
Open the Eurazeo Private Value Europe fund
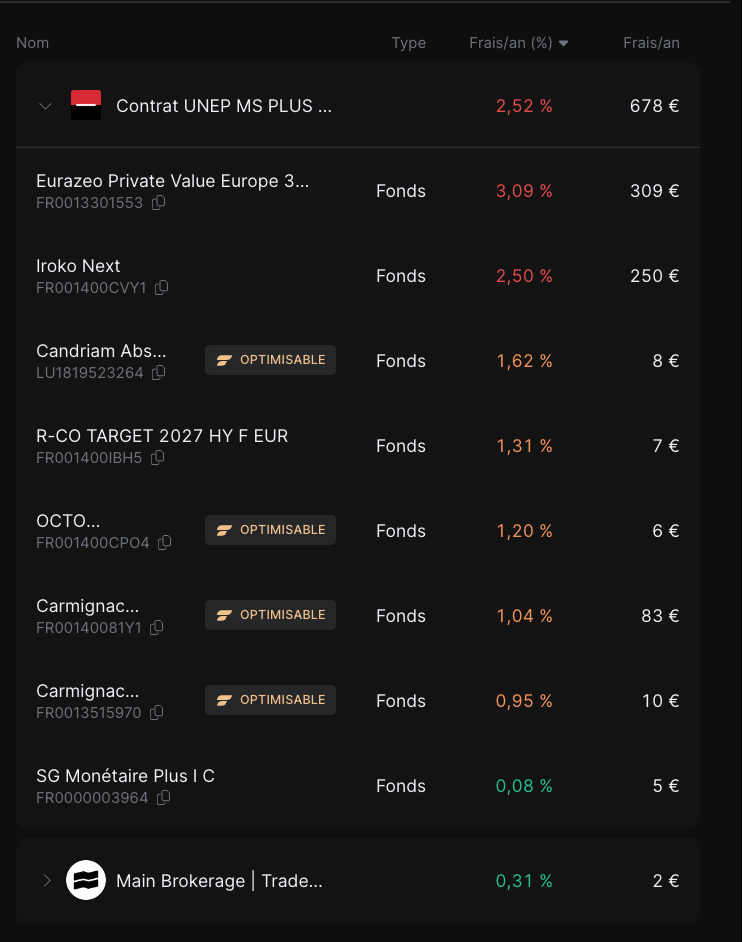[172, 181]
